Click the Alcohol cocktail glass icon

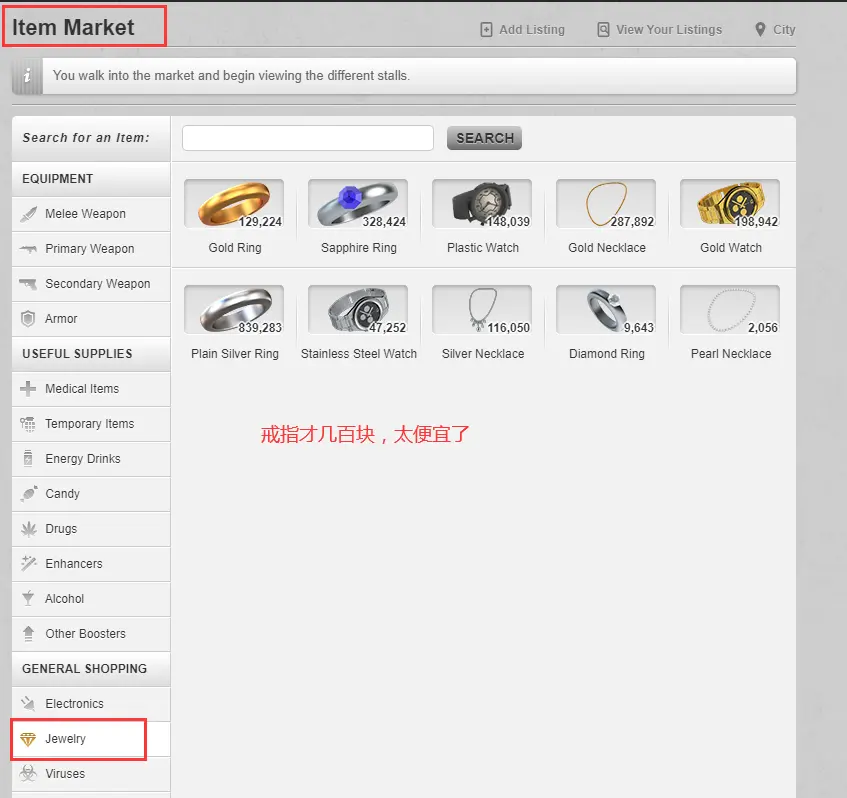click(x=28, y=599)
